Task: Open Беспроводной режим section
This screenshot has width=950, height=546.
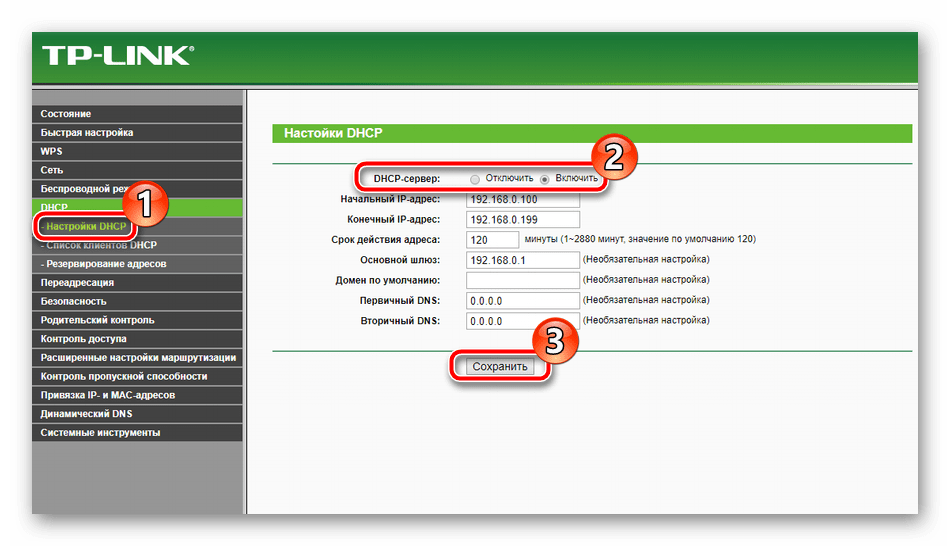Action: 137,188
